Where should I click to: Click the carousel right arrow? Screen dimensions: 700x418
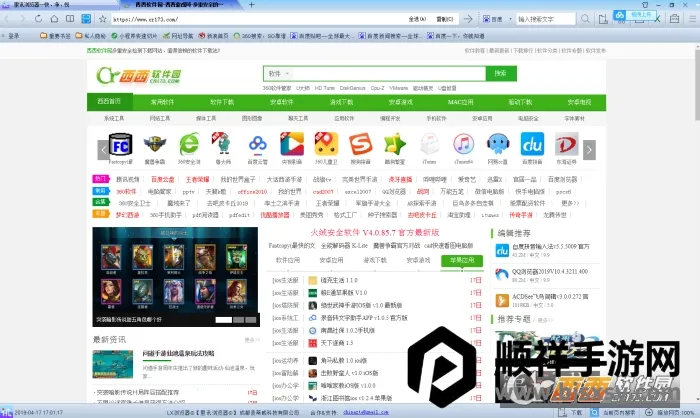589,149
